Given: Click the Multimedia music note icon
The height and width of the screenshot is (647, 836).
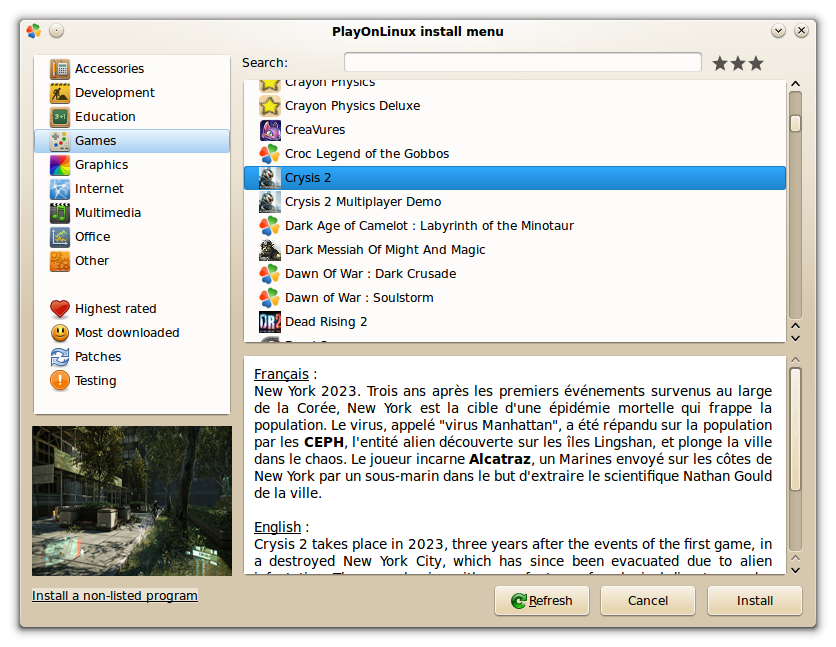Looking at the screenshot, I should 60,213.
